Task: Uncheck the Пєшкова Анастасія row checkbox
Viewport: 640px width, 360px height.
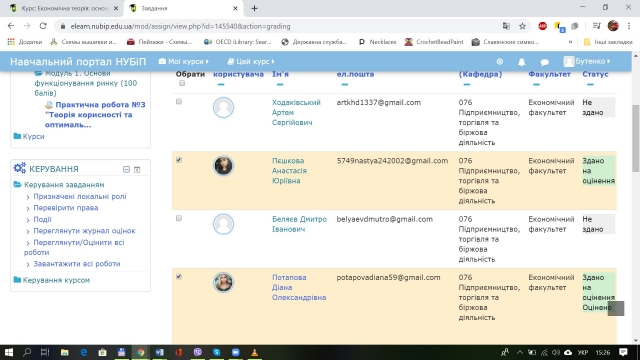Action: (x=179, y=160)
